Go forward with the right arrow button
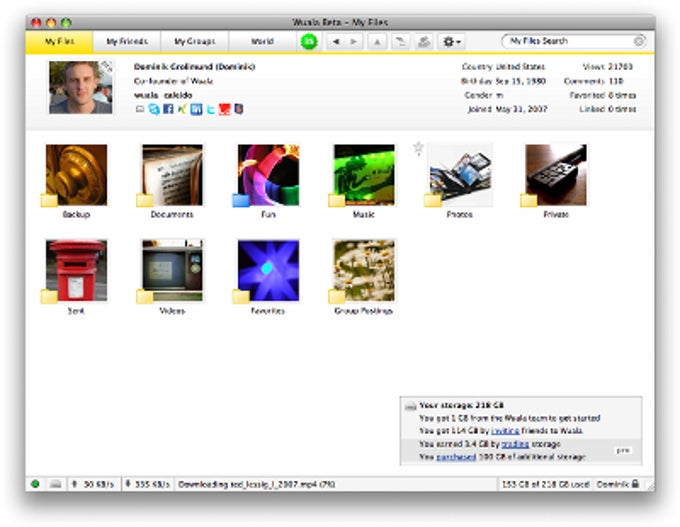Screen dimensions: 680x527 (353, 42)
